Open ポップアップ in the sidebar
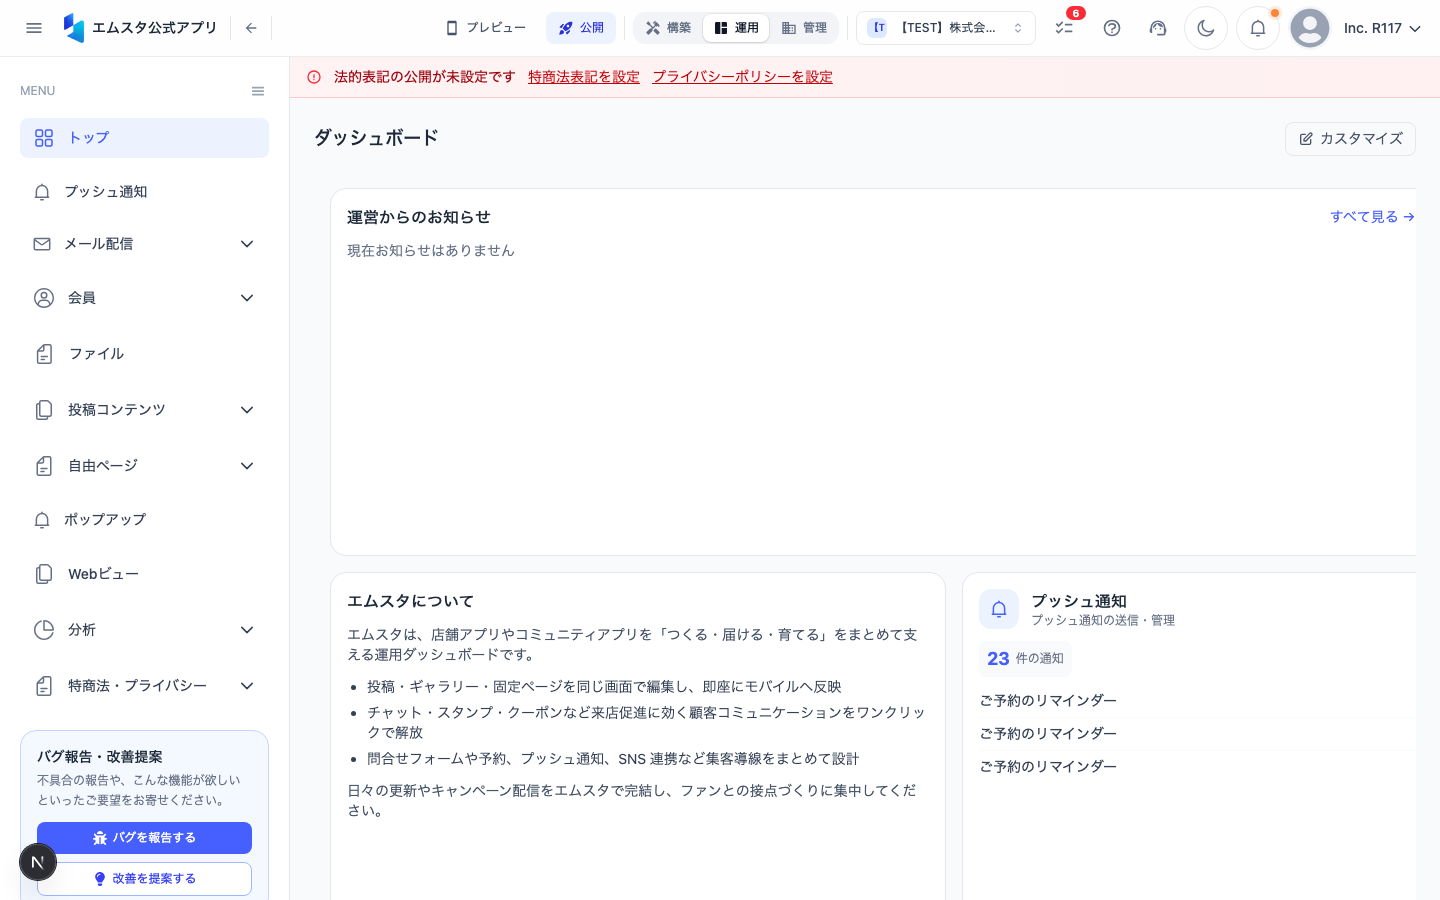The image size is (1440, 900). coord(144,520)
